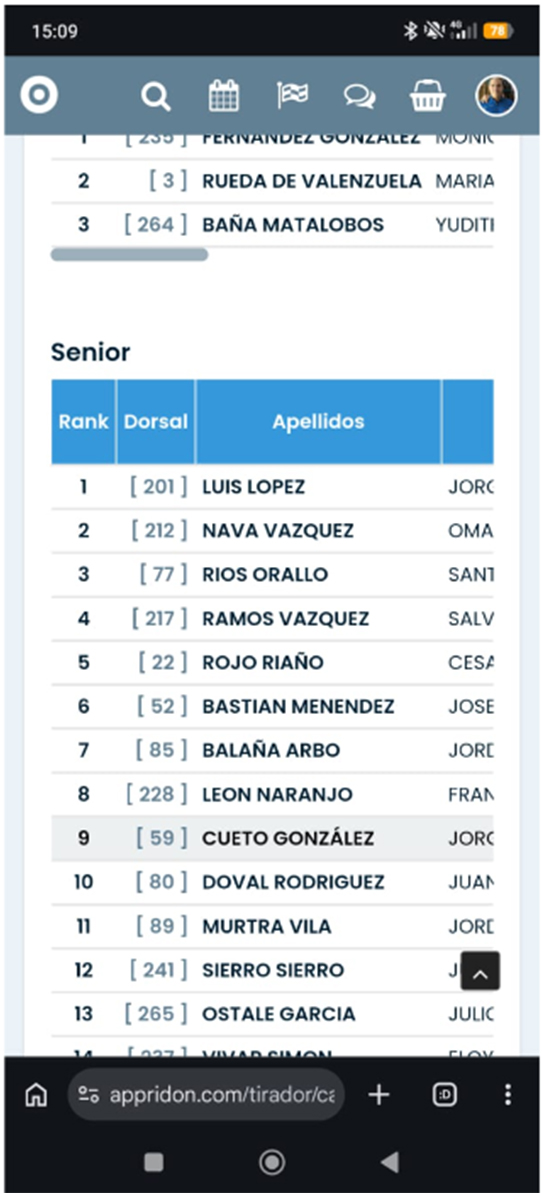The width and height of the screenshot is (542, 1193).
Task: Open the shopping basket icon
Action: point(428,97)
